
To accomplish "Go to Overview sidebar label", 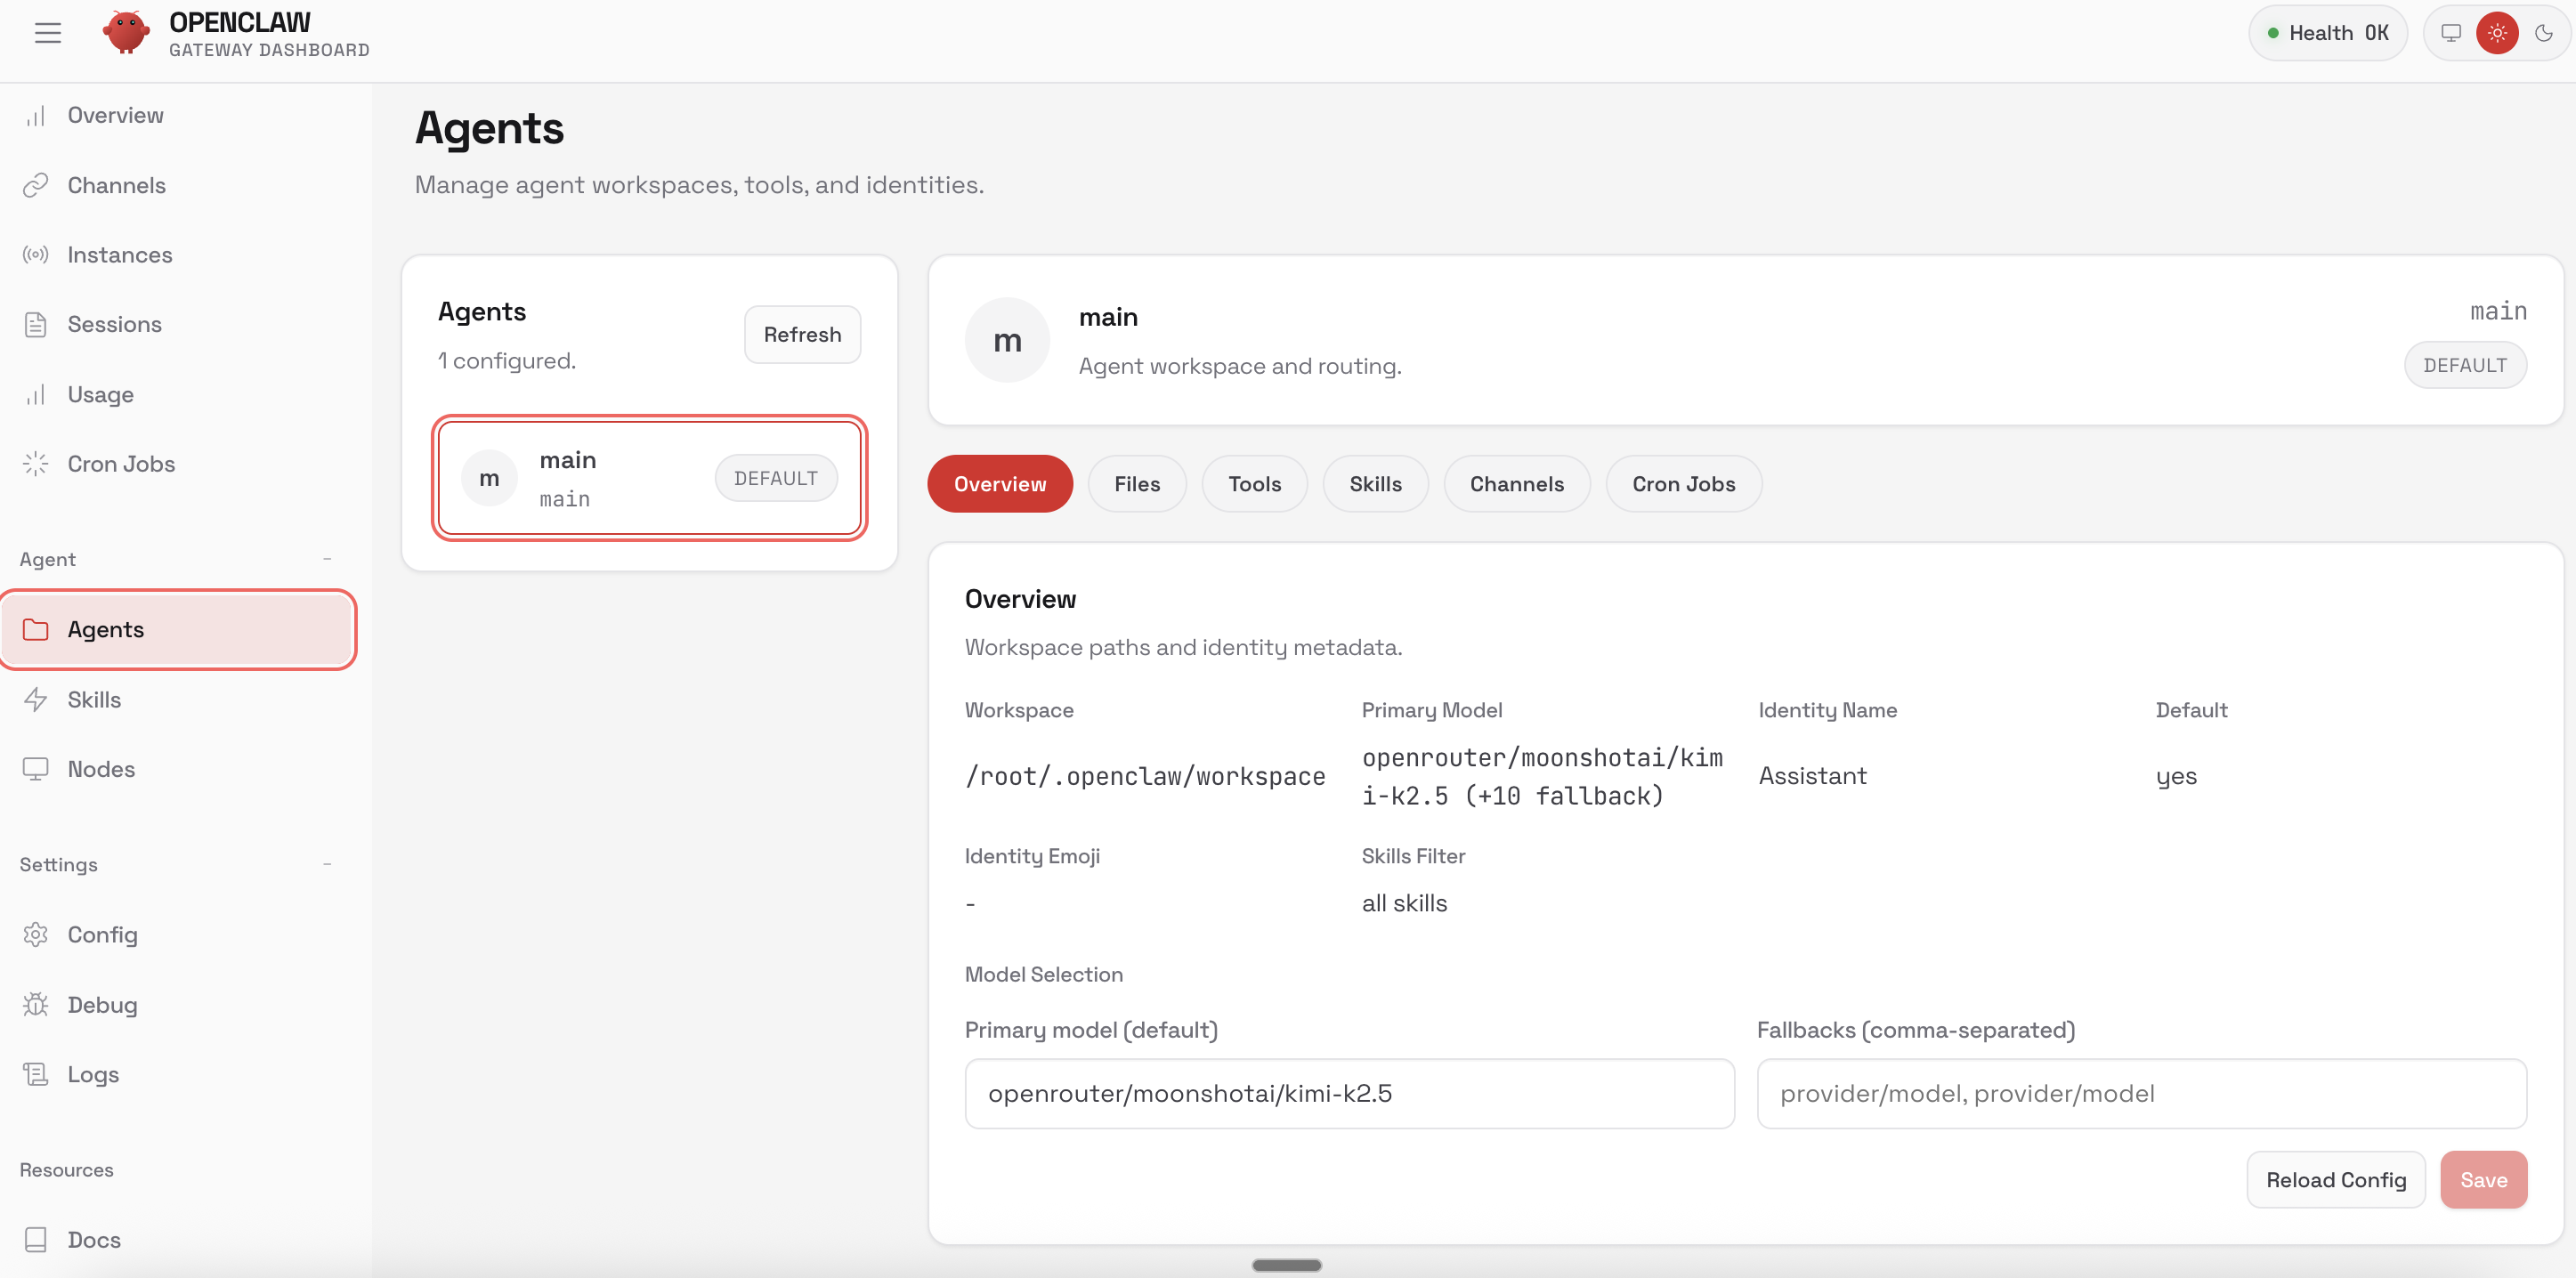I will tap(115, 116).
